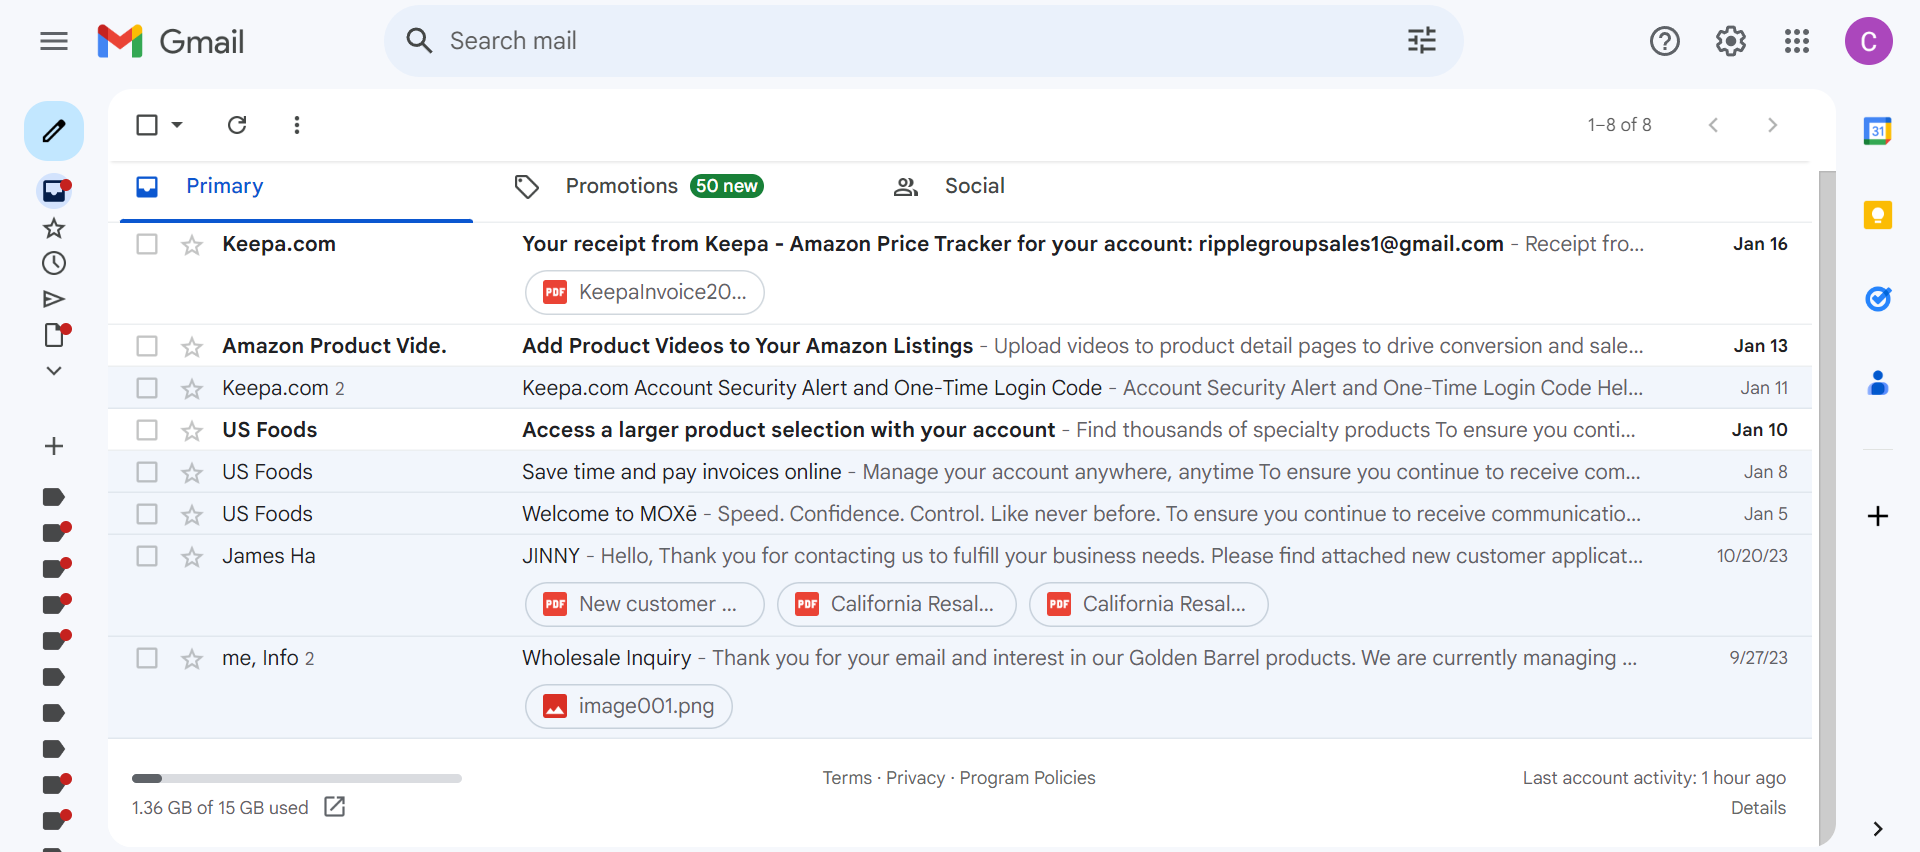The width and height of the screenshot is (1920, 852).
Task: Go to older emails page arrow
Action: click(x=1772, y=125)
